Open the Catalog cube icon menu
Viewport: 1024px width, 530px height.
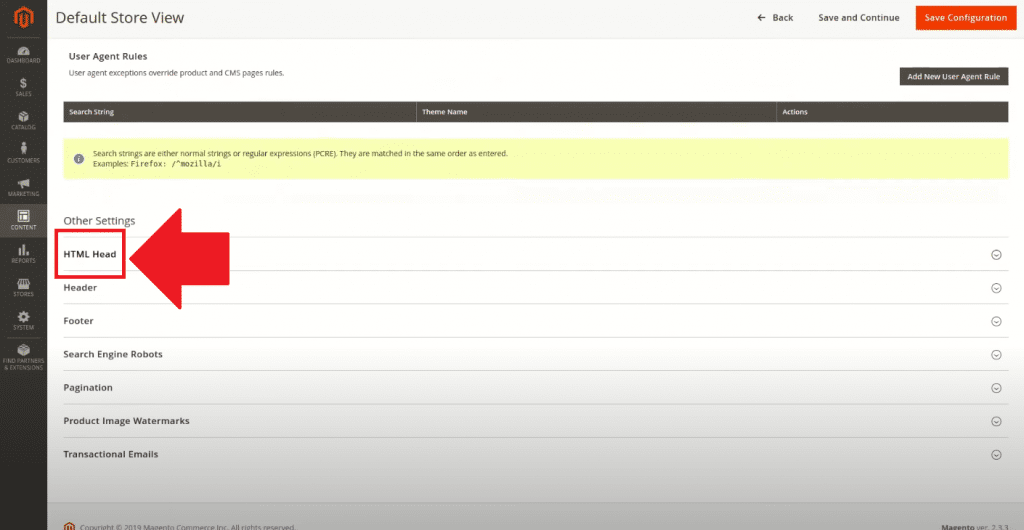23,120
